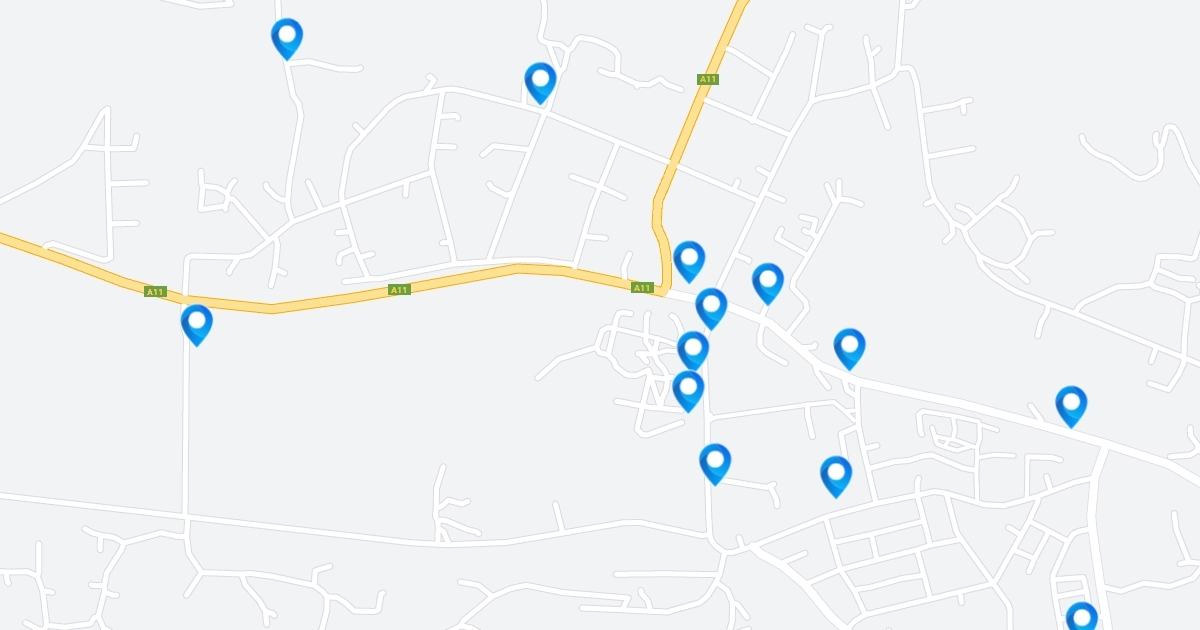Click the long straight vertical road below the western pin
1200x630 pixels.
(186, 430)
